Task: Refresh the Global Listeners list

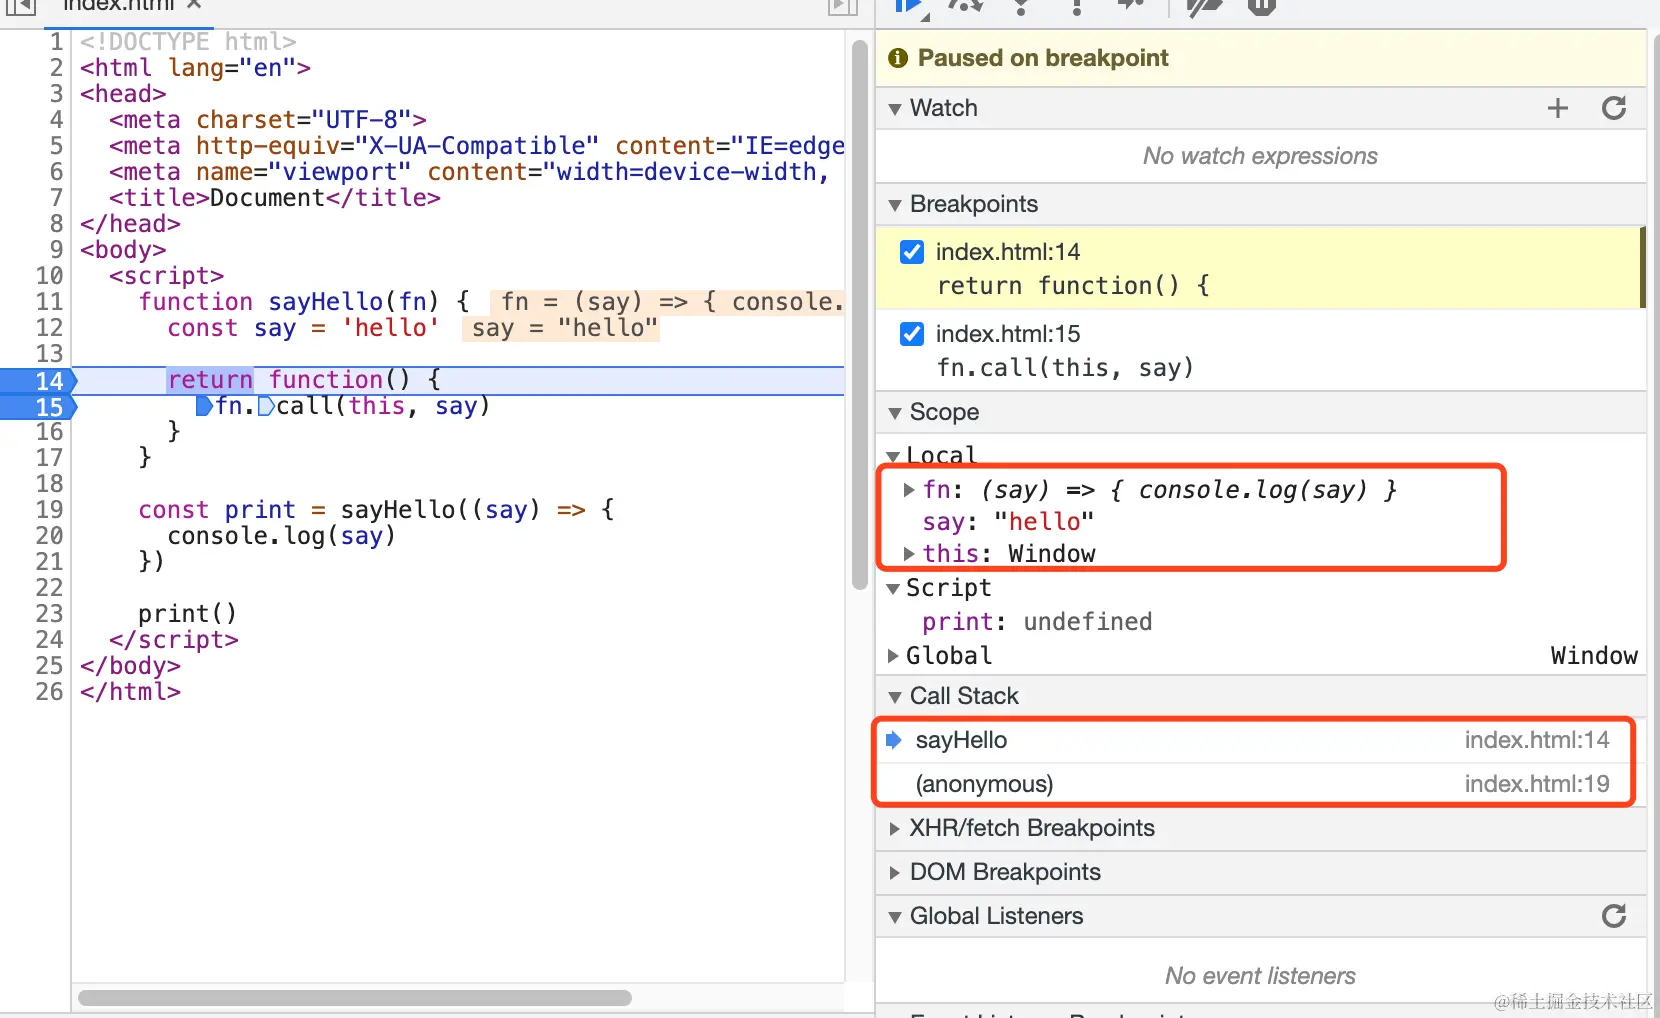Action: tap(1613, 916)
